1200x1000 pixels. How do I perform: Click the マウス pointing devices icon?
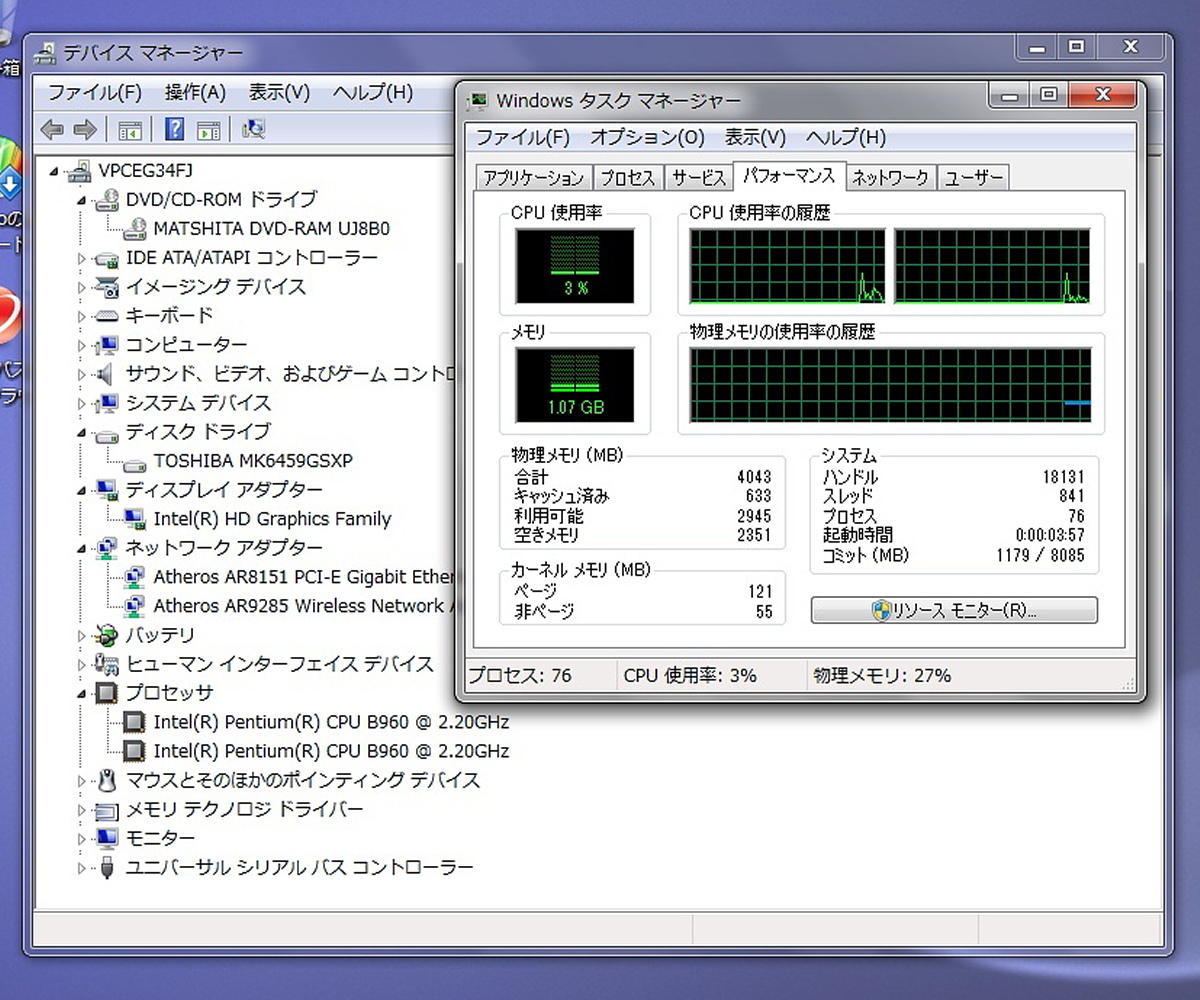click(x=107, y=780)
